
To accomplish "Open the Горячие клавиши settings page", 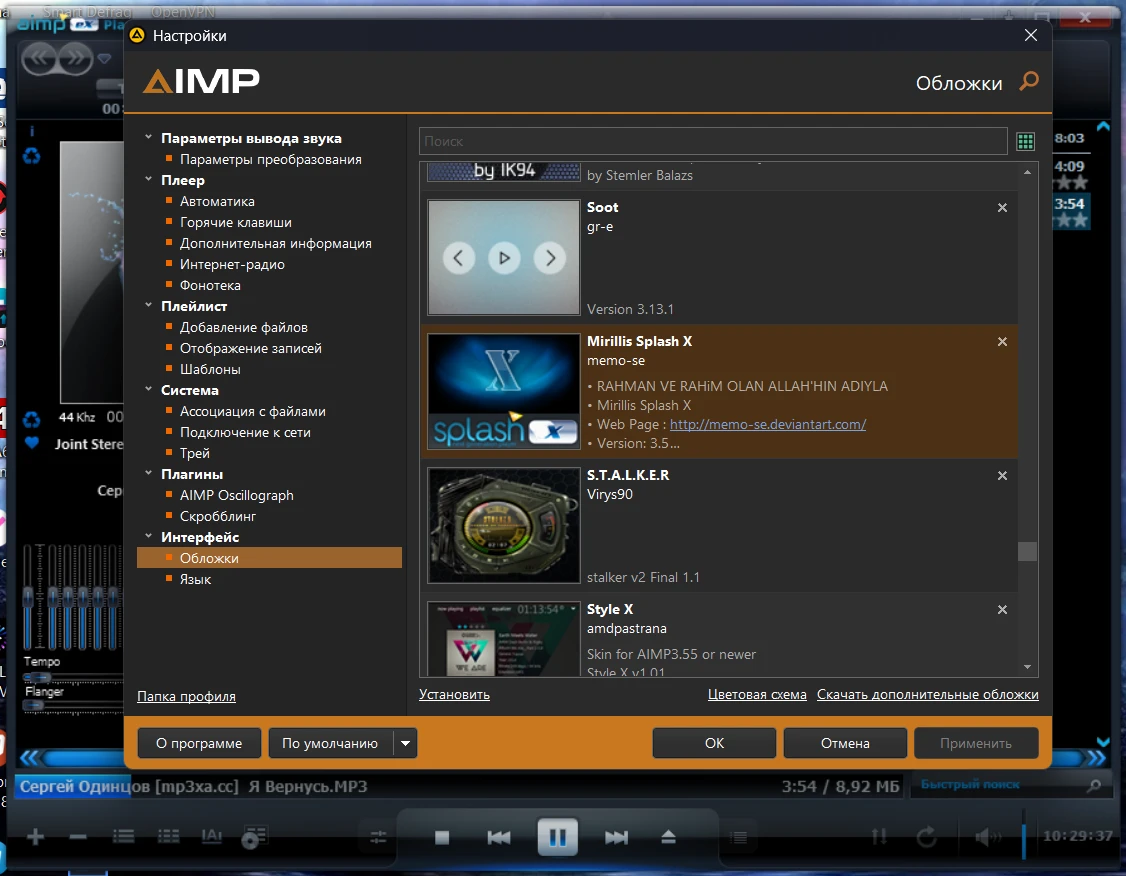I will [235, 222].
